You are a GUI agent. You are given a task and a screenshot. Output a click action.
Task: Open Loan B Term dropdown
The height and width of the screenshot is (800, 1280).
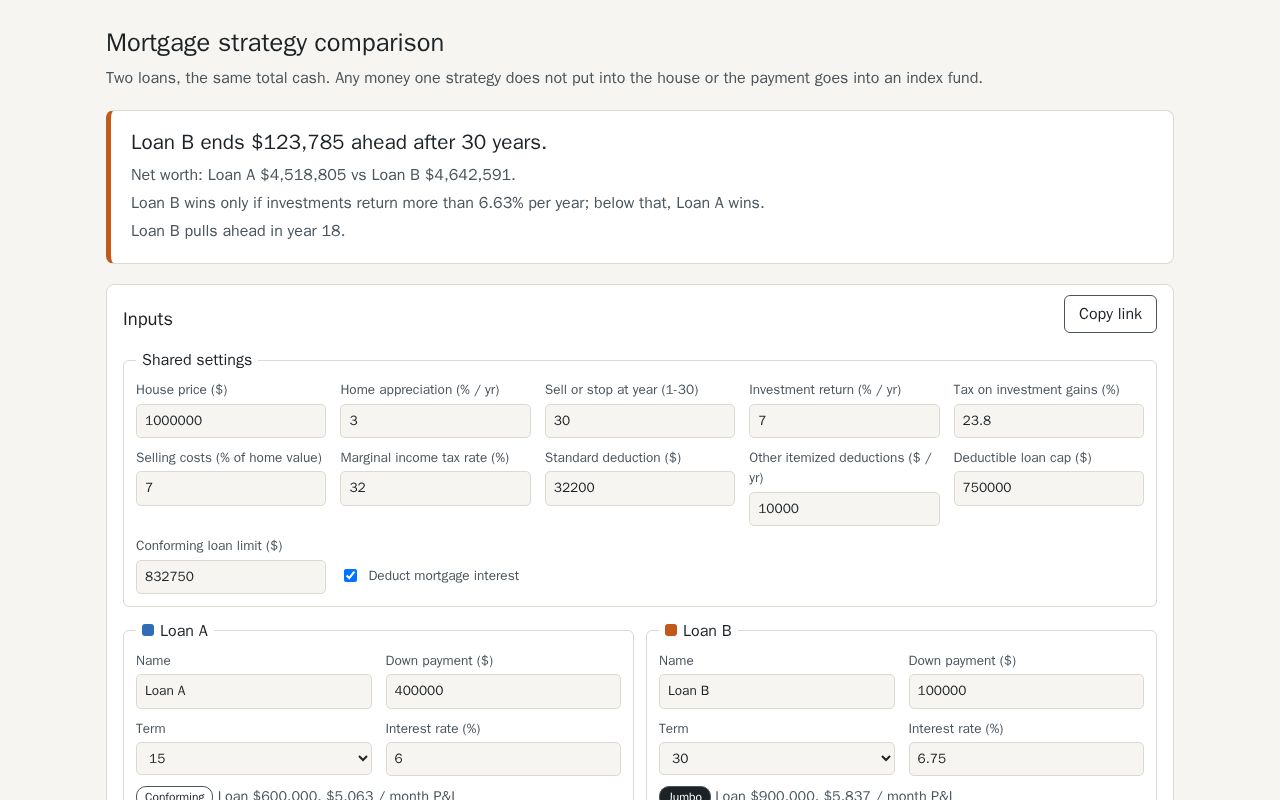pos(777,759)
